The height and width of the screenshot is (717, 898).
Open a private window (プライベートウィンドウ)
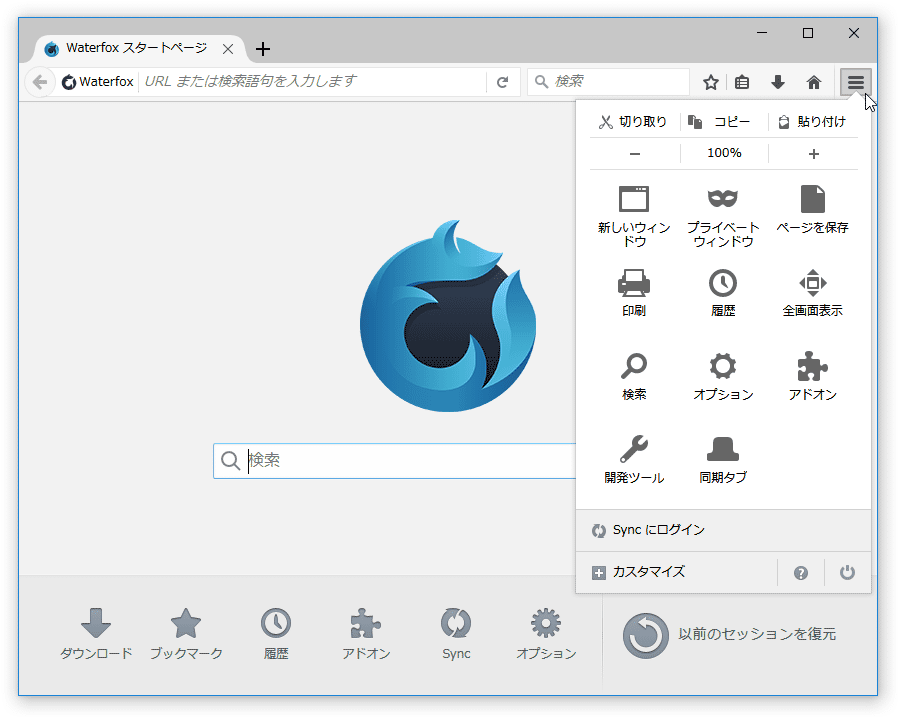point(723,216)
